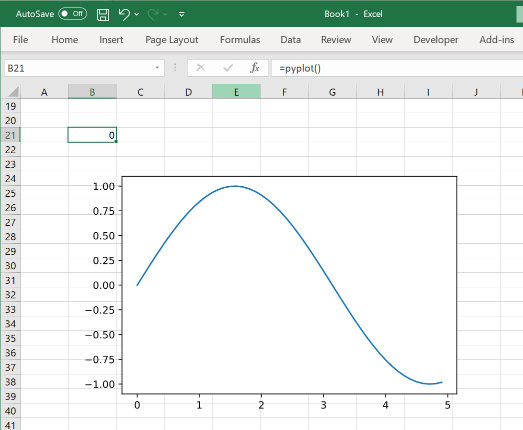Select row 22 header

coord(11,149)
